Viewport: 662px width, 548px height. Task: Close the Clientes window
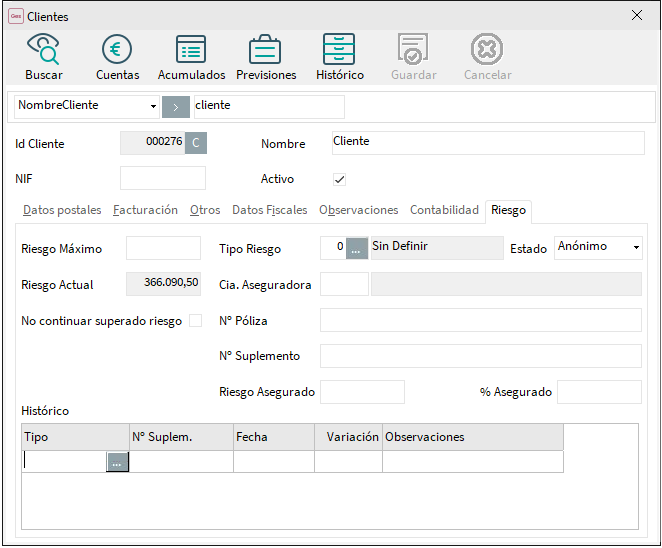[637, 15]
